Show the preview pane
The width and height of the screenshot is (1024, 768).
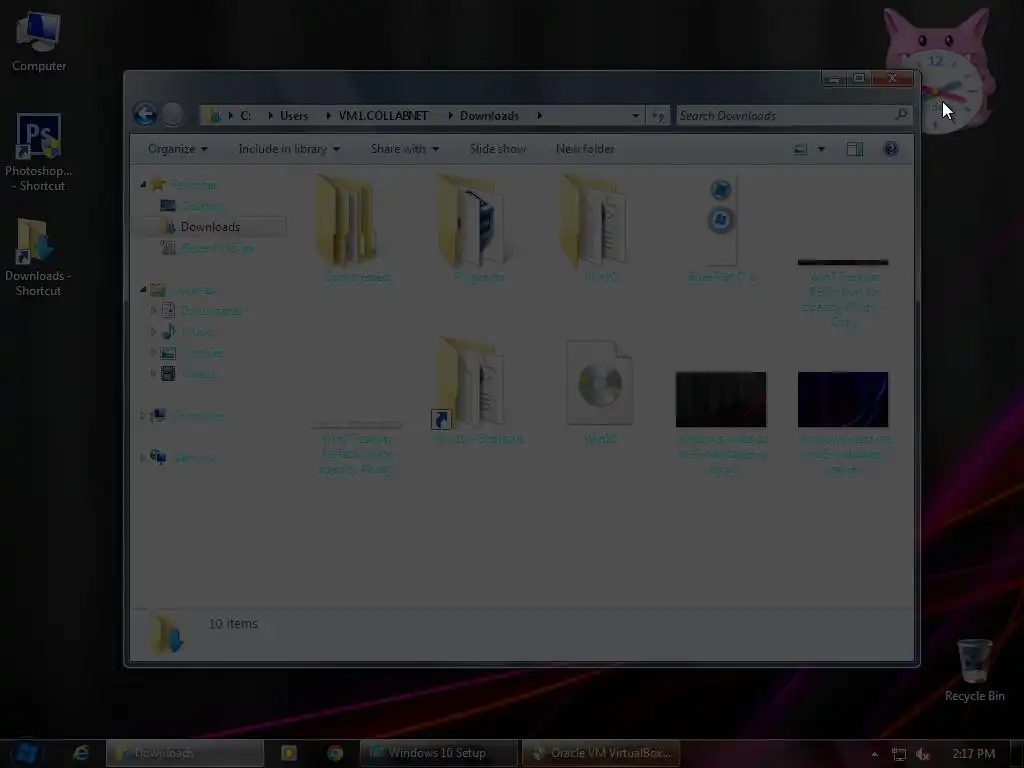[x=854, y=149]
